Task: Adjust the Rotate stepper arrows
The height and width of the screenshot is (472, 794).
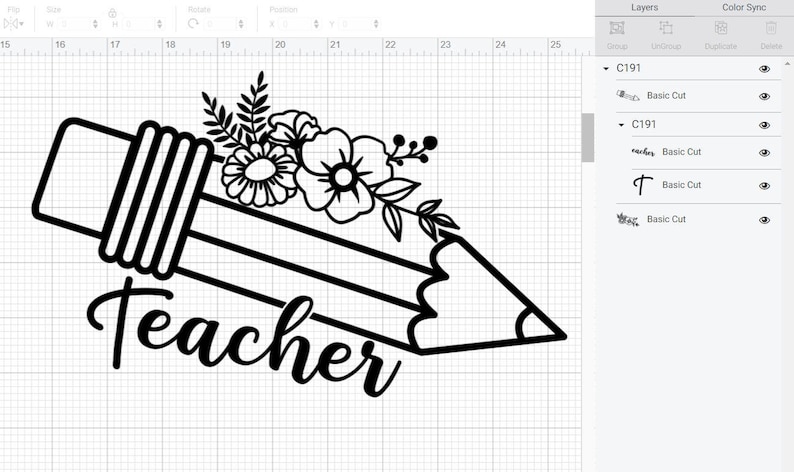Action: click(x=241, y=24)
